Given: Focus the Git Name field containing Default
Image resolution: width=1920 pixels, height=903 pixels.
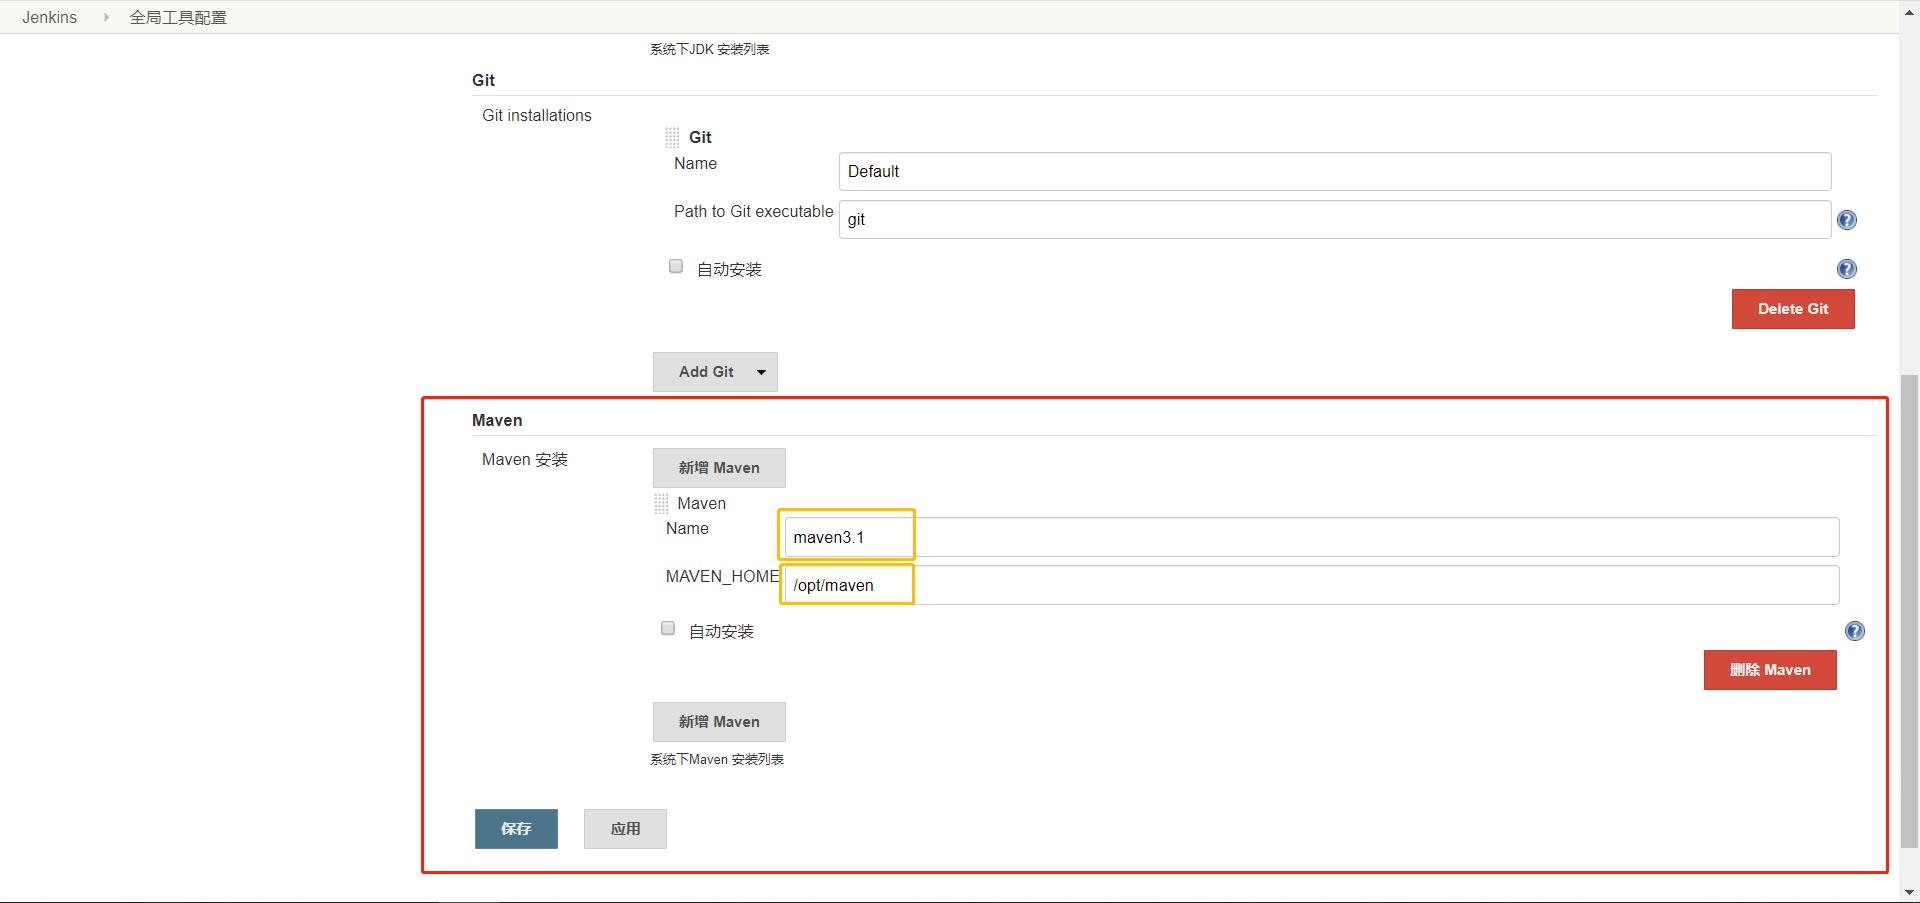Looking at the screenshot, I should 1335,171.
